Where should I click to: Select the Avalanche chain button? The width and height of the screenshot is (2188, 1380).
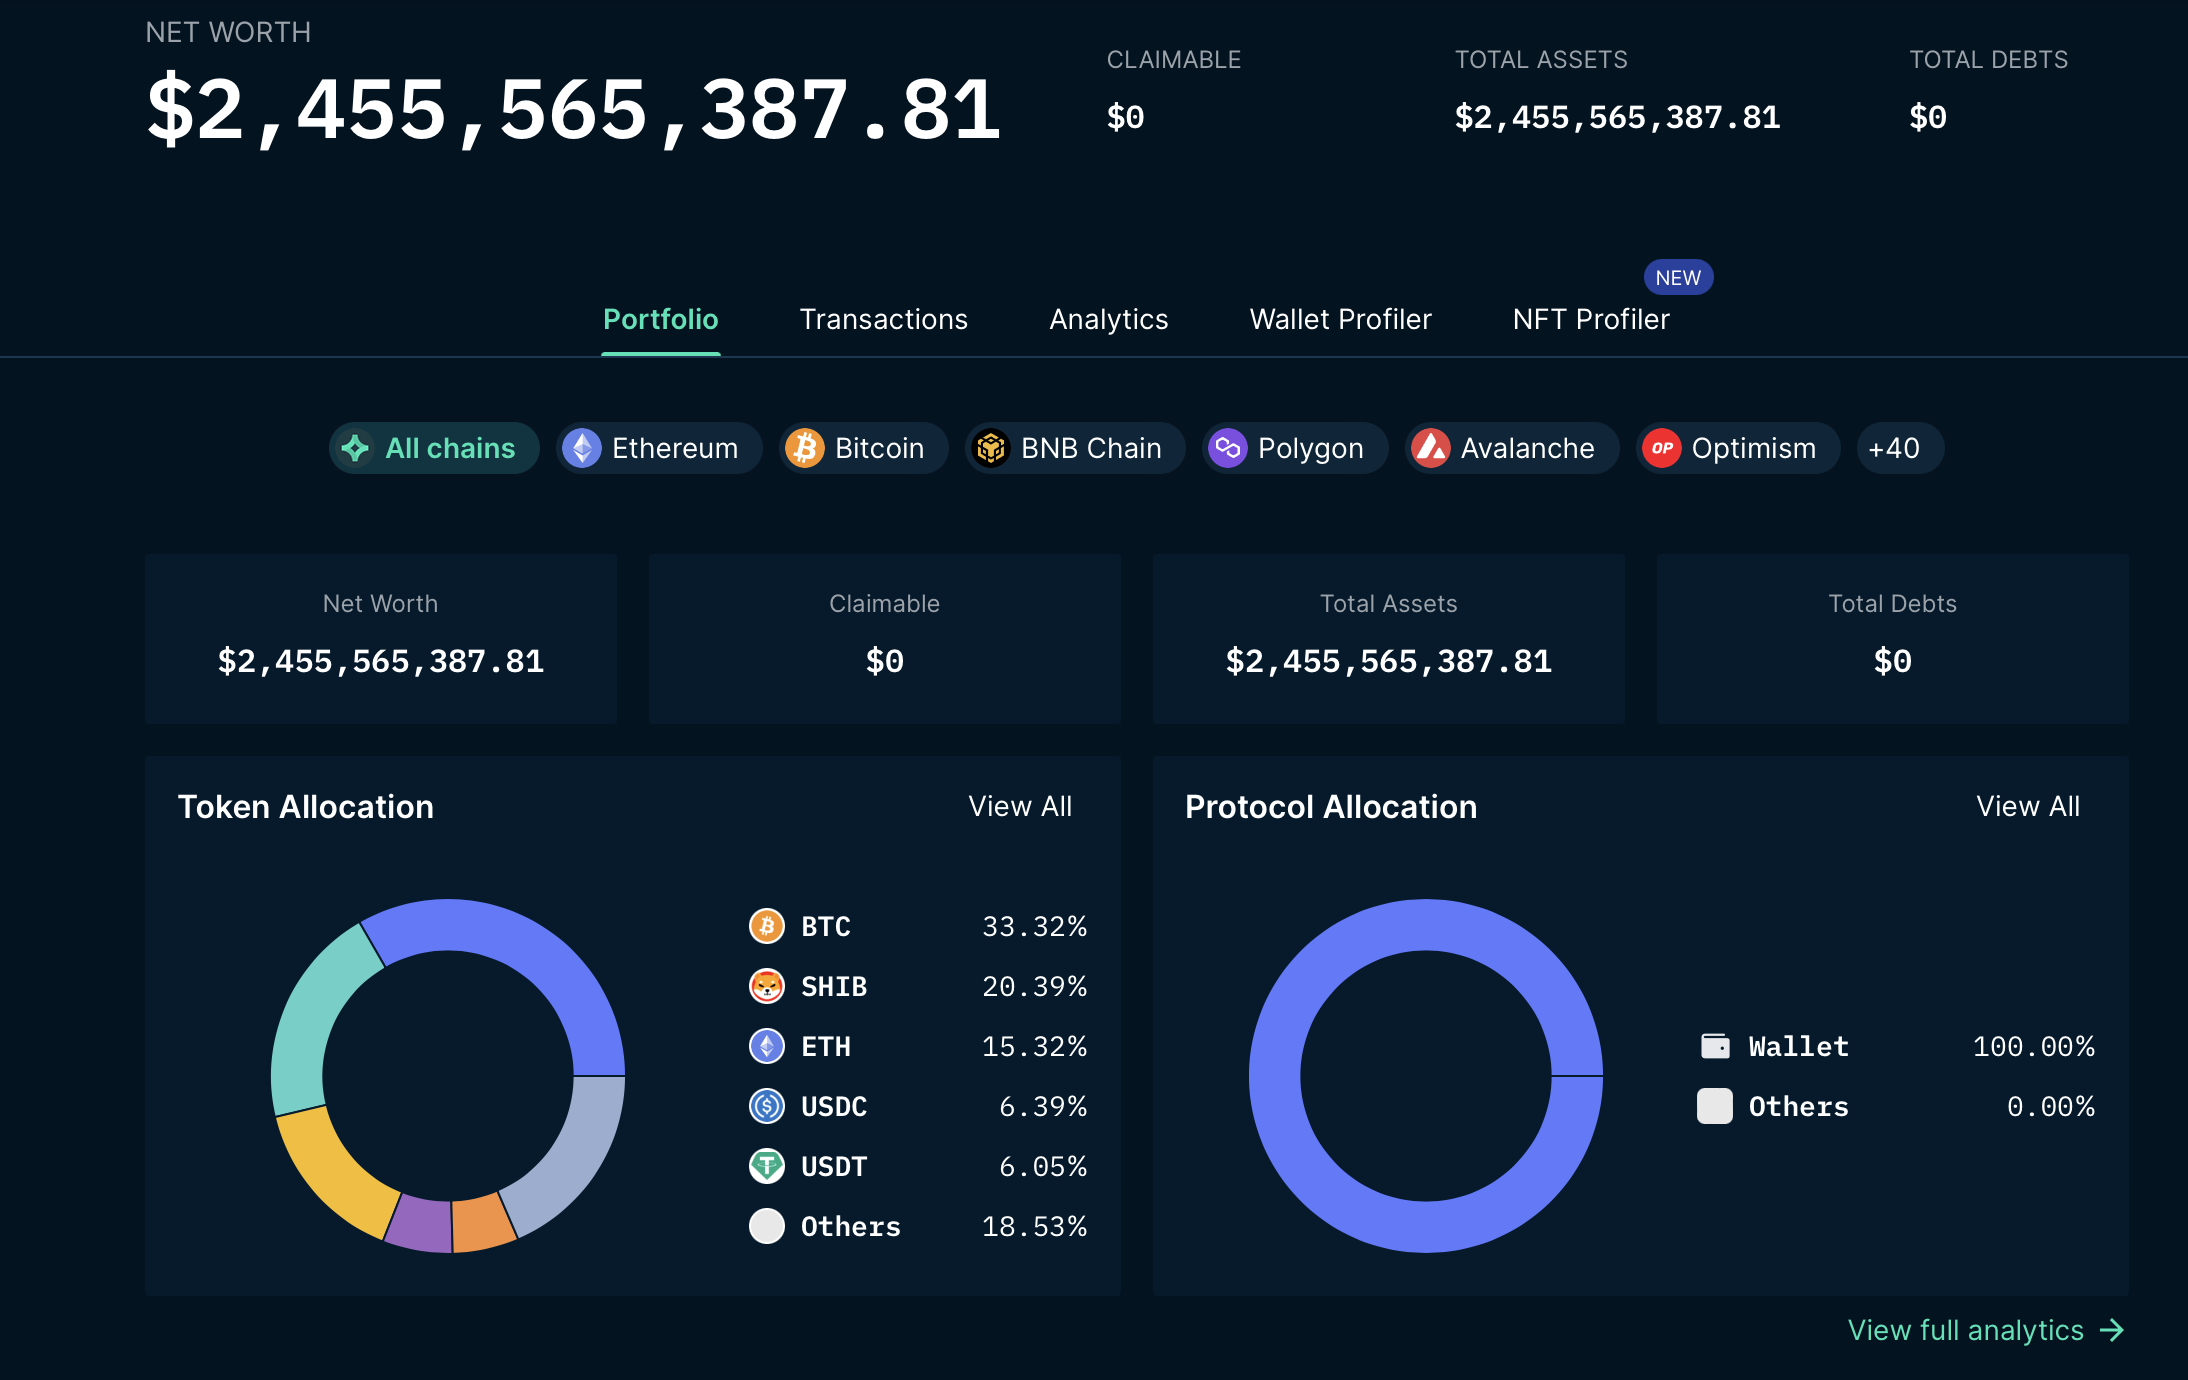pyautogui.click(x=1511, y=448)
